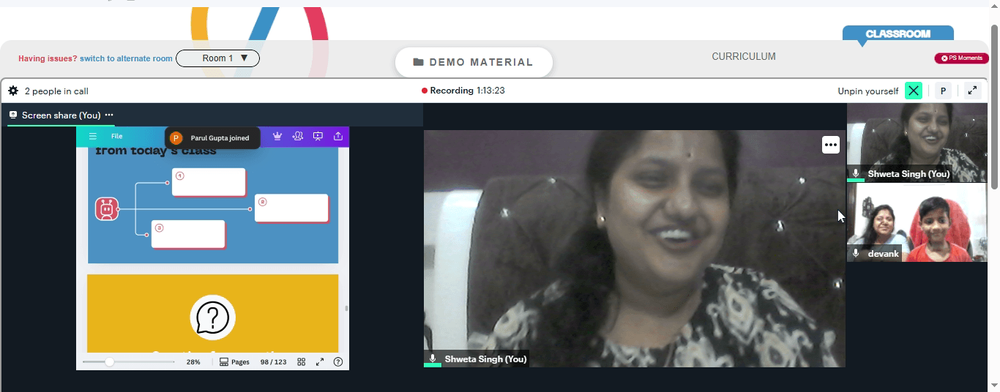This screenshot has height=392, width=1000.
Task: Open the call settings gear icon
Action: coord(13,91)
